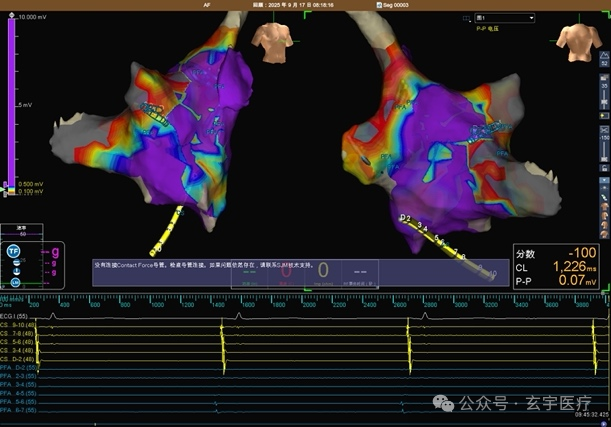
Task: Select the bottom torso preset view icon
Action: [x=604, y=233]
